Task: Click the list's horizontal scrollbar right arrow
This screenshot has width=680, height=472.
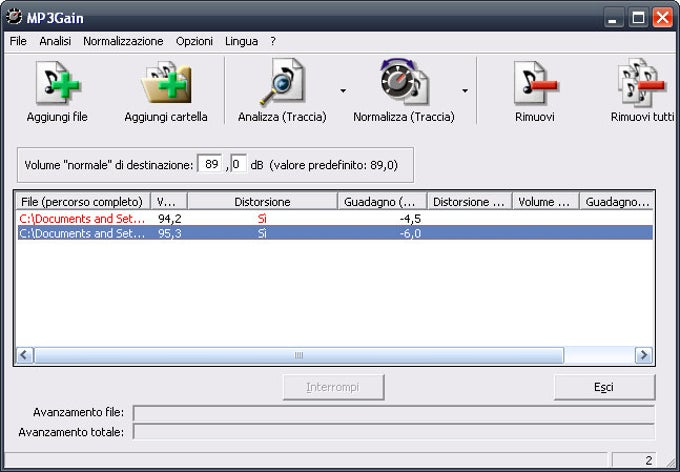Action: 644,355
